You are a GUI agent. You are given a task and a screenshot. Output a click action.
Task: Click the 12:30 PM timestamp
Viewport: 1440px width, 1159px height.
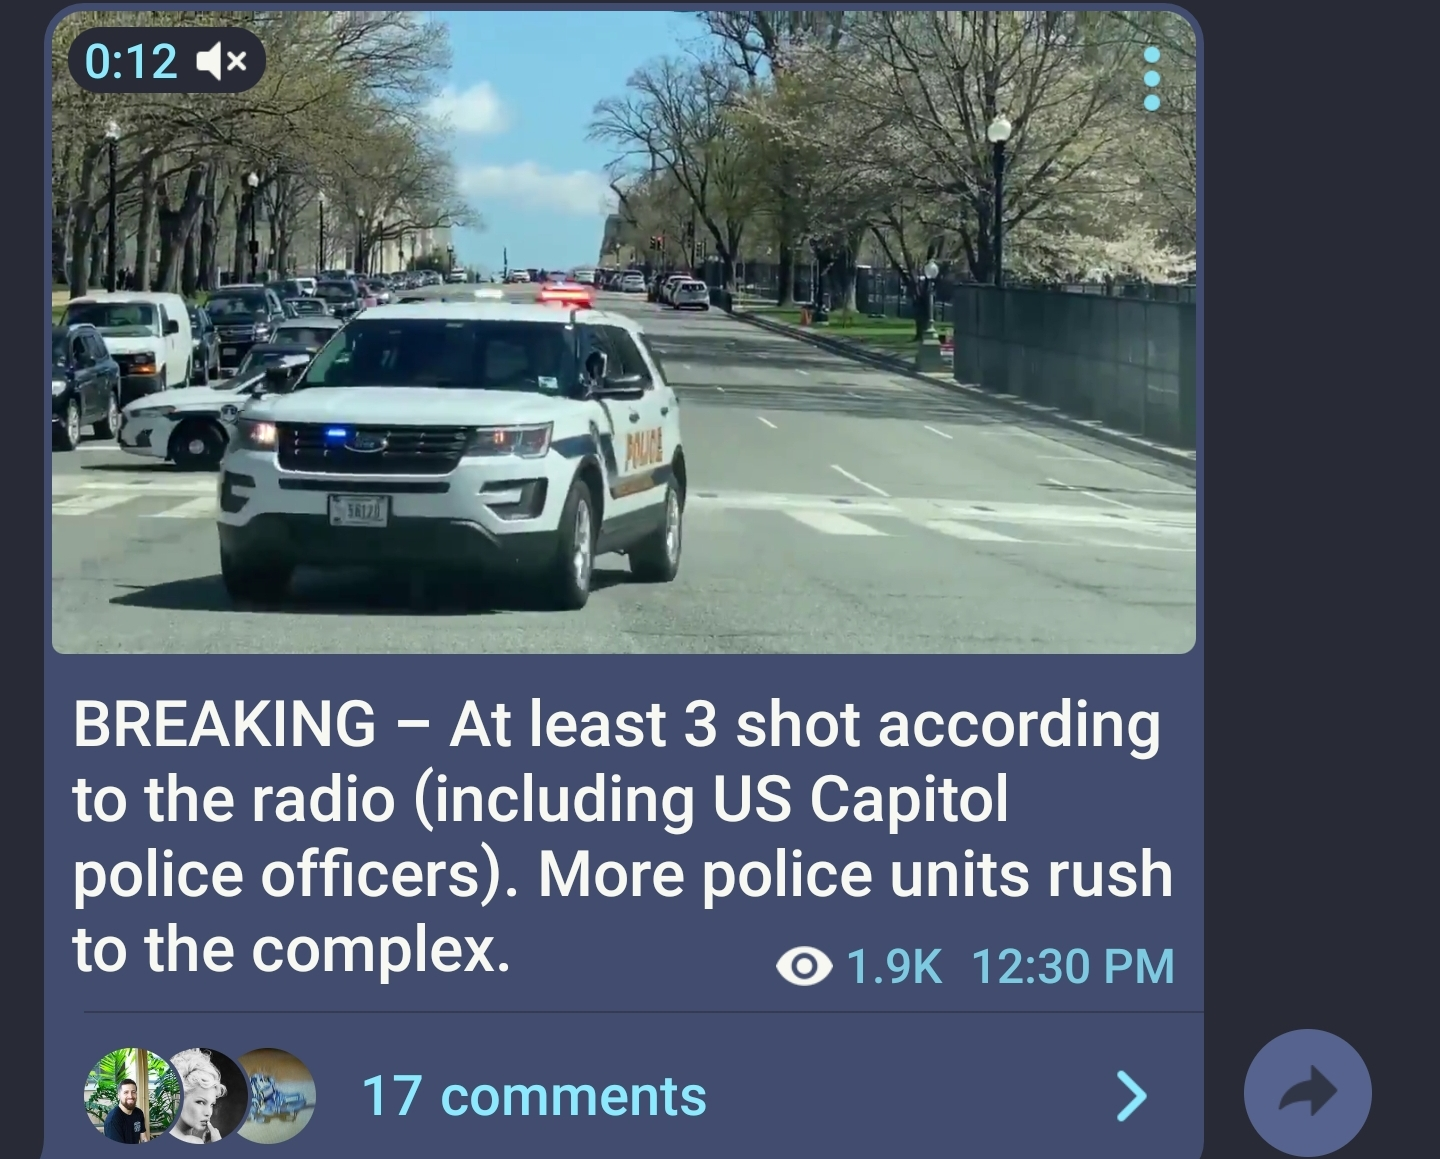[1073, 966]
